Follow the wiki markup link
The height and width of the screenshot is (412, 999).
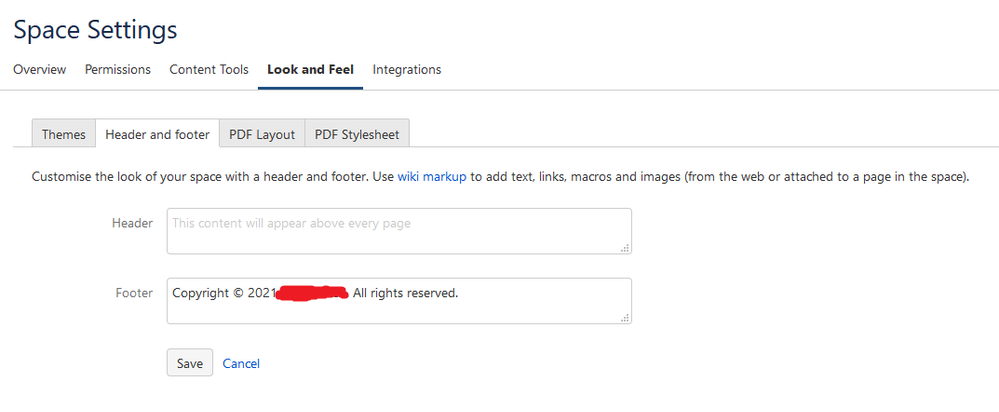(432, 177)
